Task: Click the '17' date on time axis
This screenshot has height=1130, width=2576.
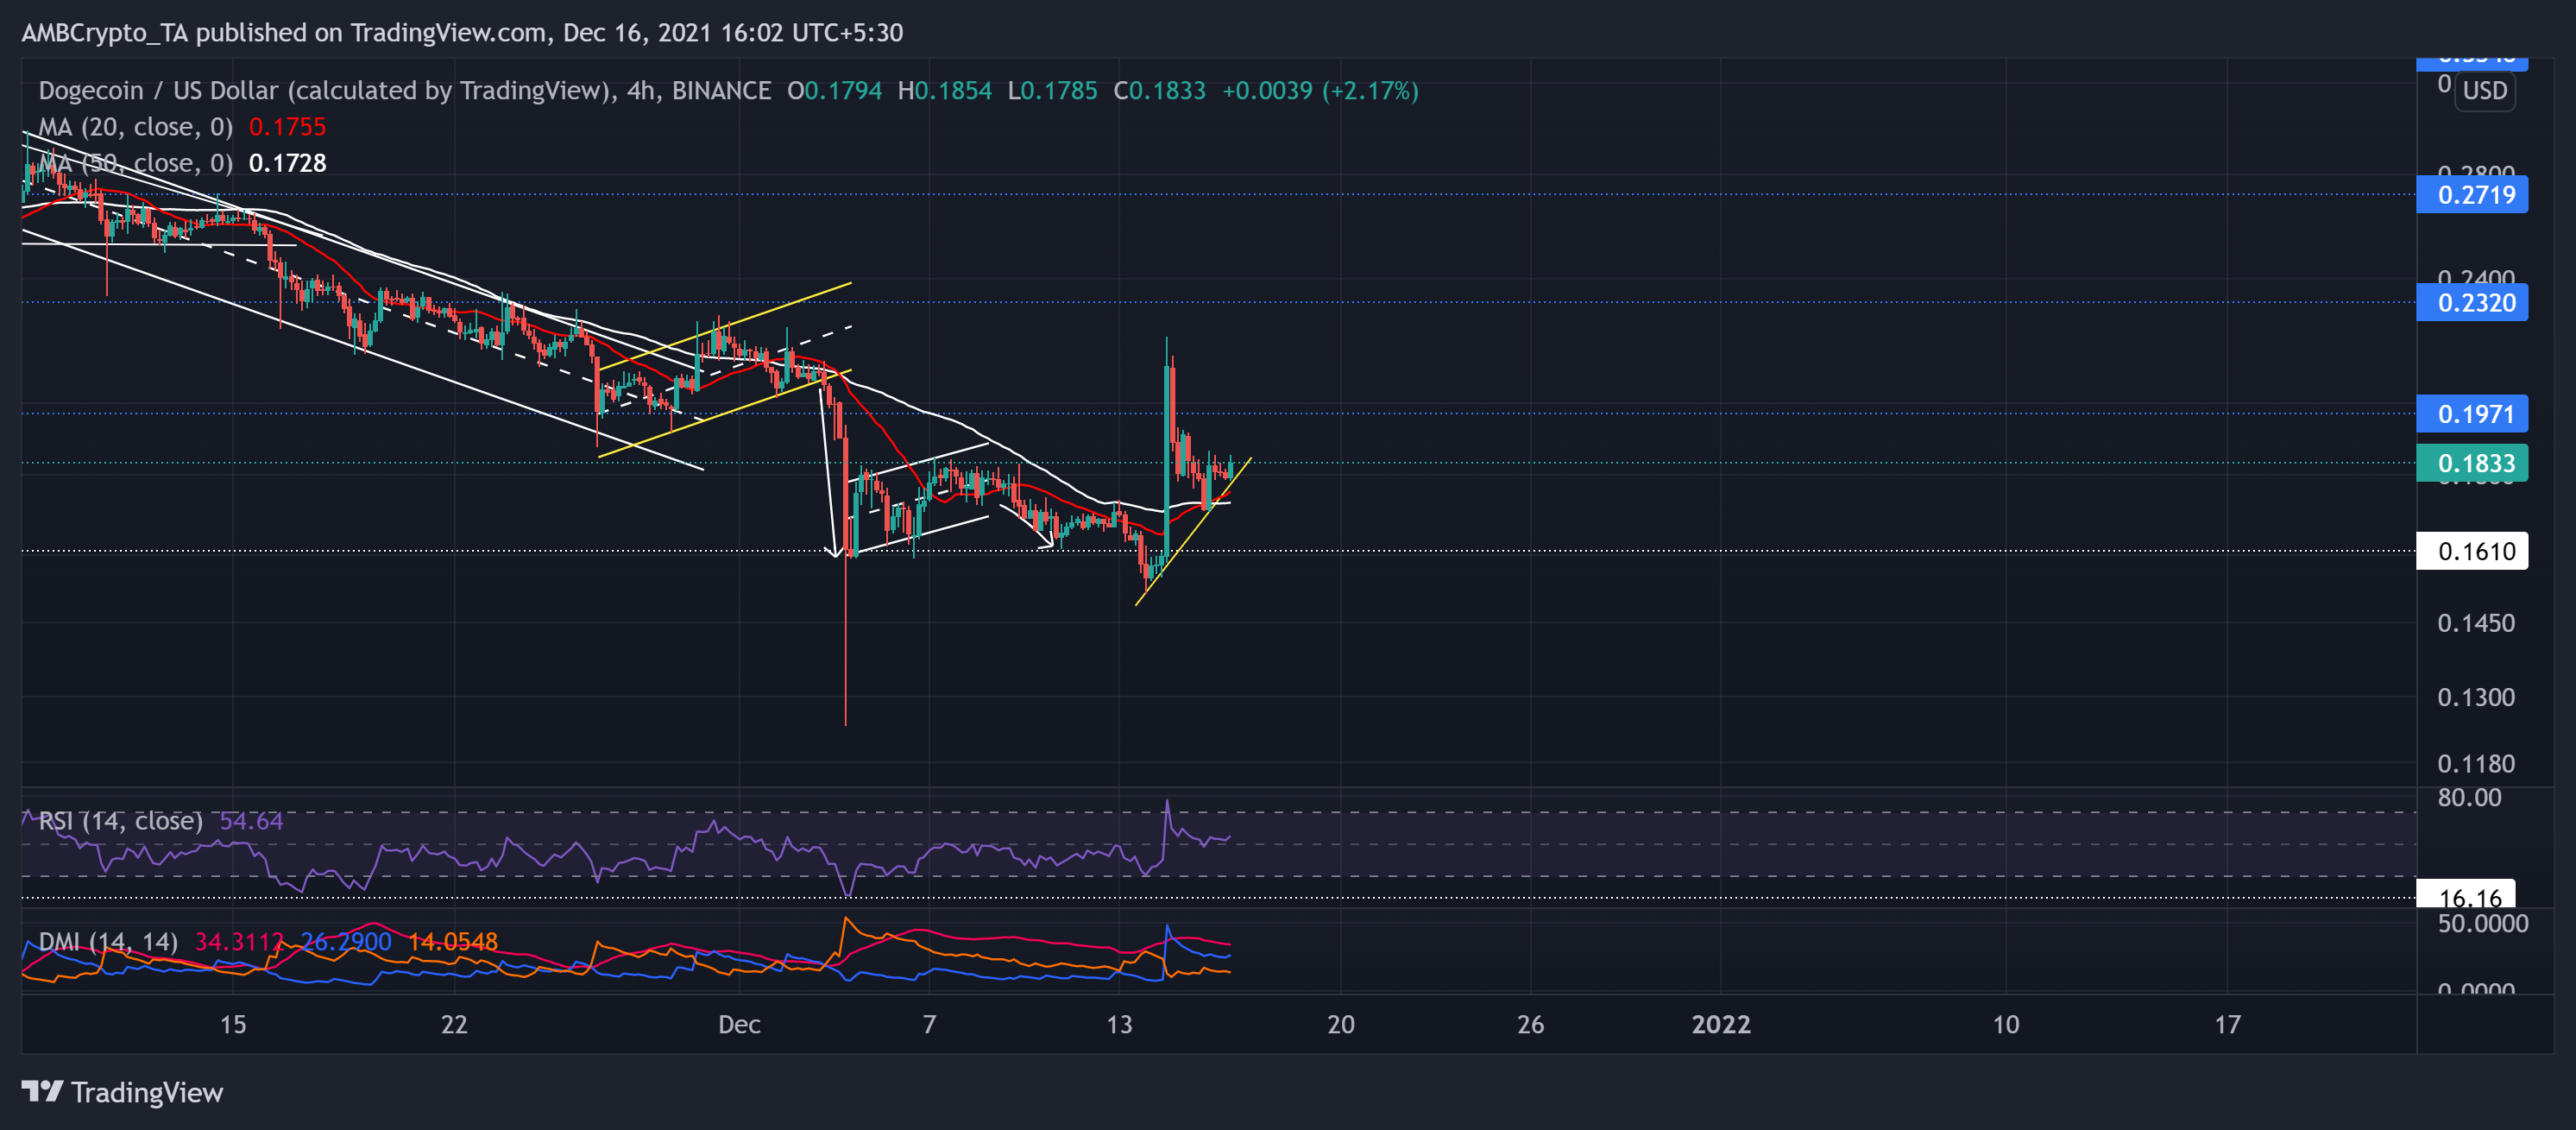Action: pos(2227,1024)
